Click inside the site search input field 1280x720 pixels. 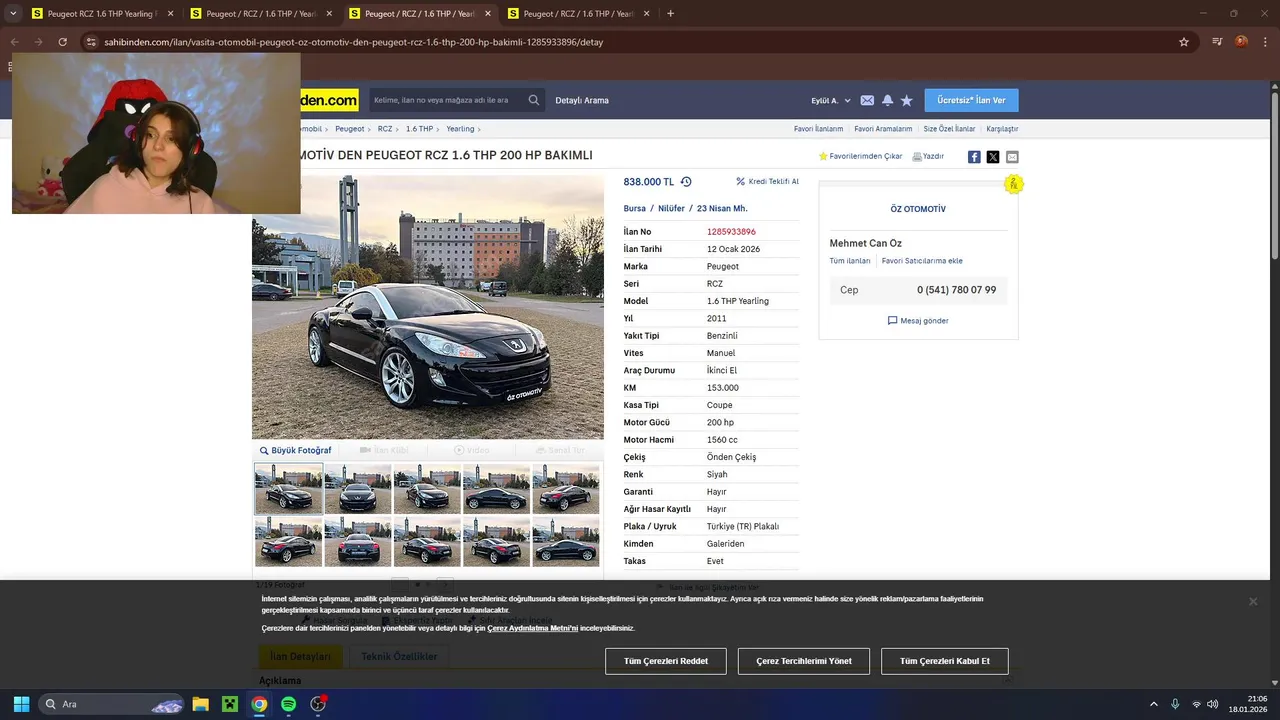coord(448,100)
